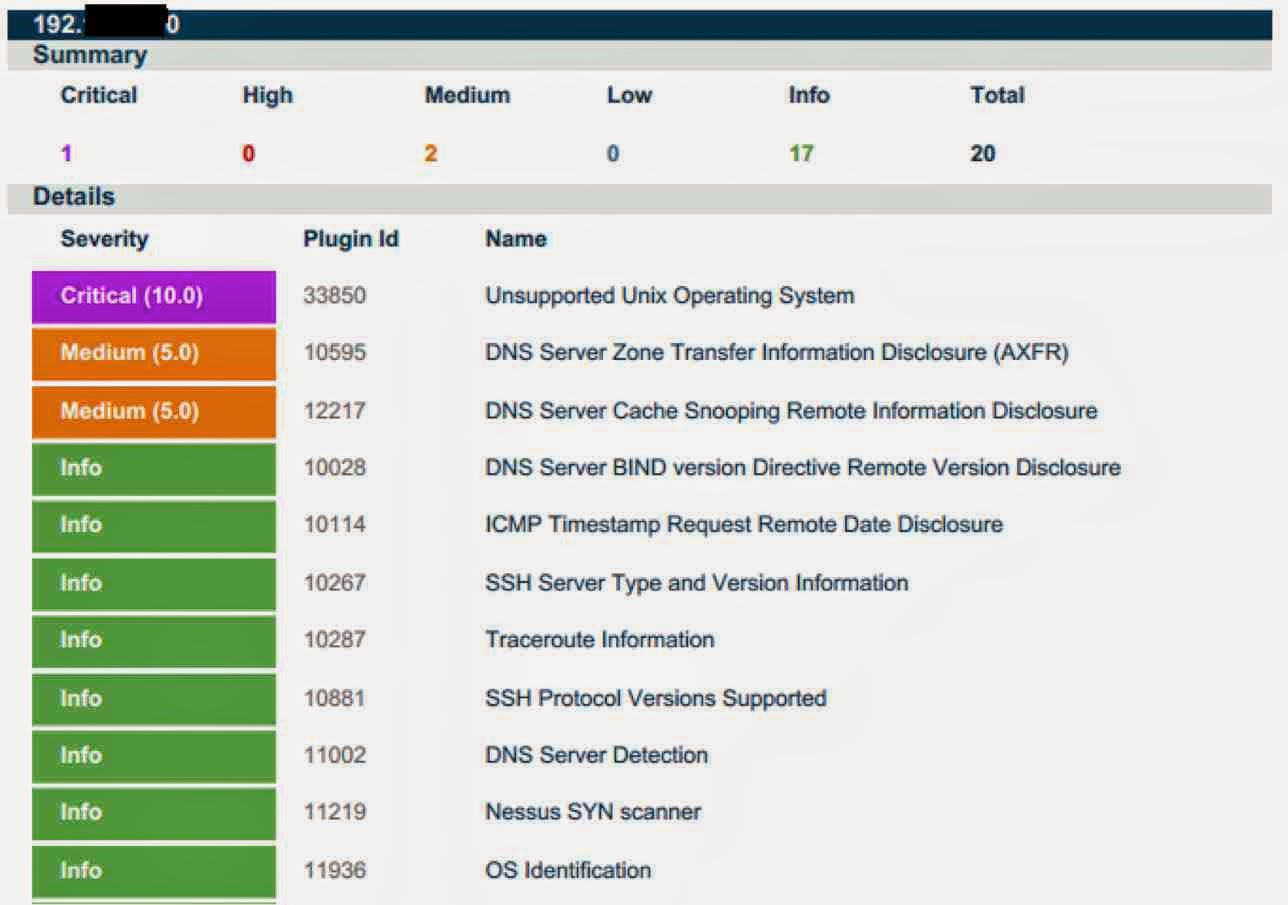Click the Medium badge for plugin 10595
The height and width of the screenshot is (905, 1288).
point(154,353)
